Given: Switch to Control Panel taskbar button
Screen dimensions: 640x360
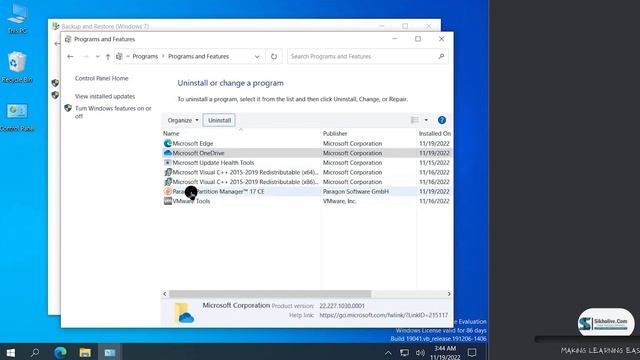Looking at the screenshot, I should click(x=110, y=352).
